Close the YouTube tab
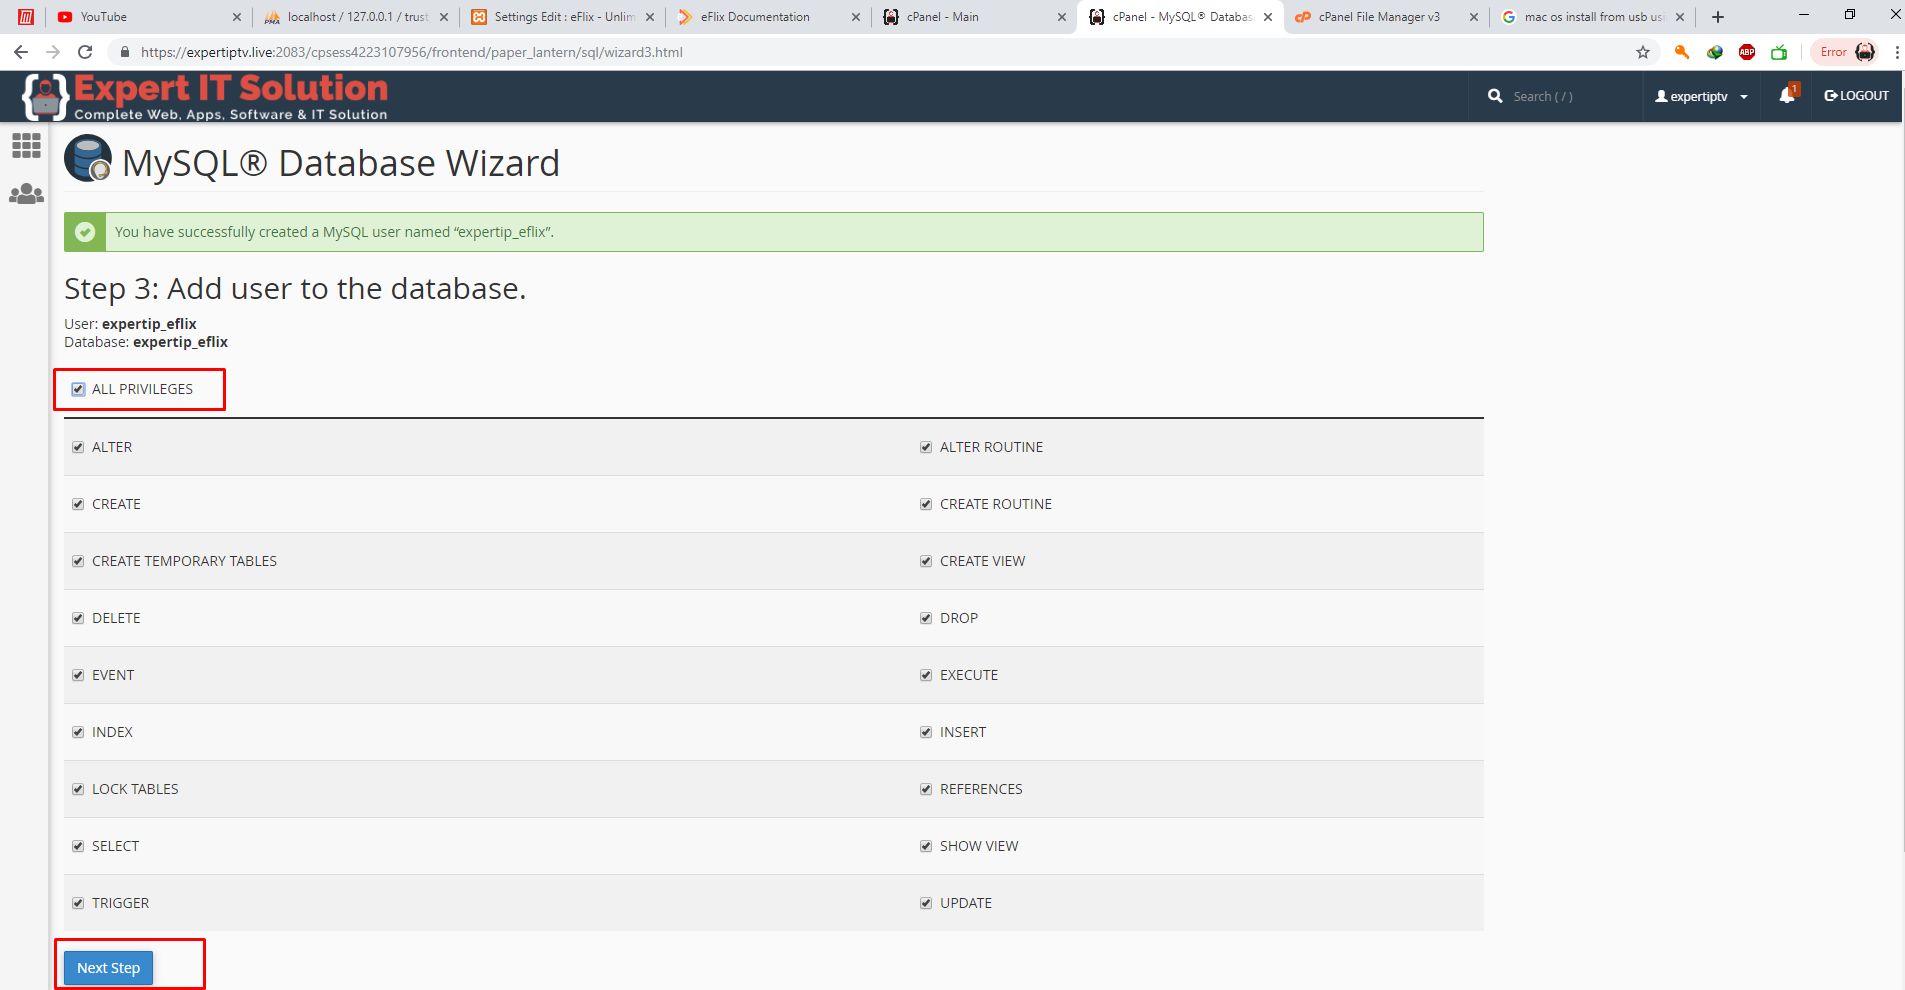 click(x=237, y=17)
